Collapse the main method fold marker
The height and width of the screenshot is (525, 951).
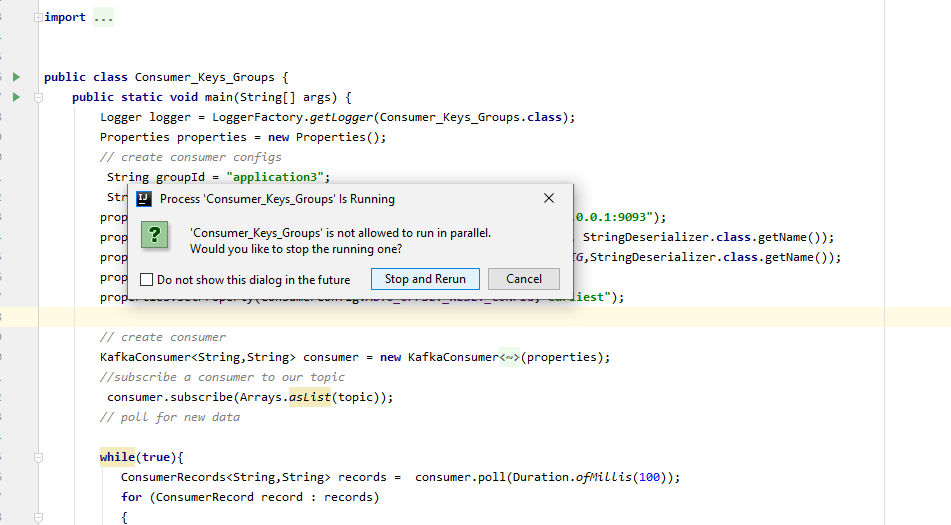coord(38,97)
